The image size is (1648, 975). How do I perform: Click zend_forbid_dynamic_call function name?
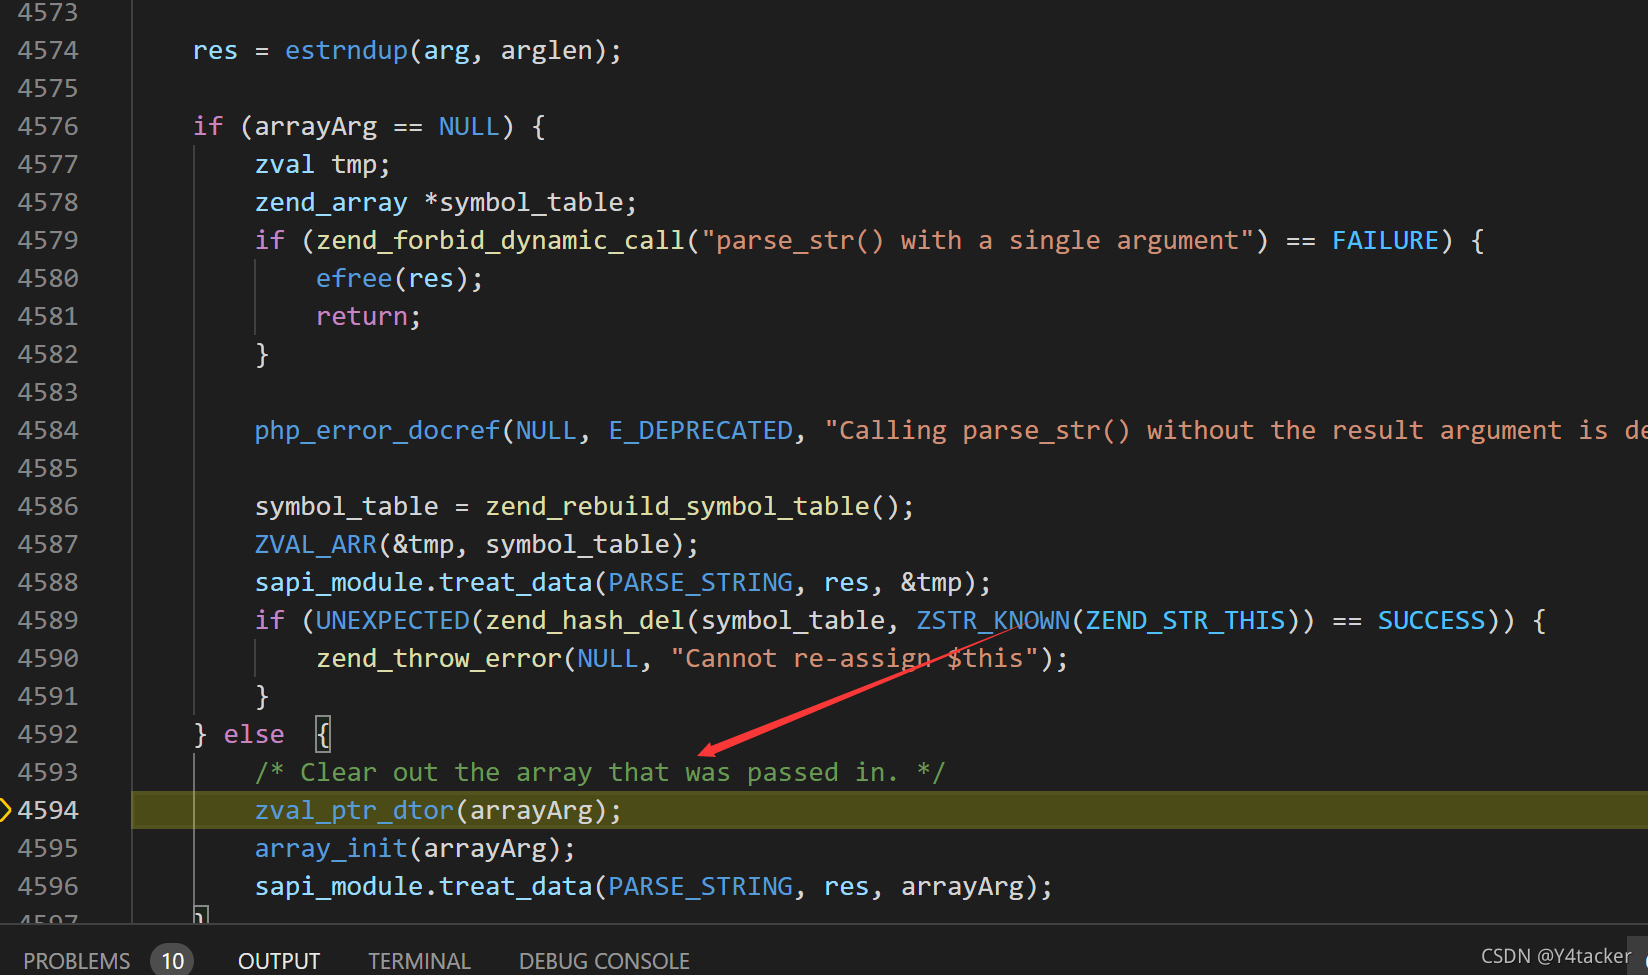(500, 241)
